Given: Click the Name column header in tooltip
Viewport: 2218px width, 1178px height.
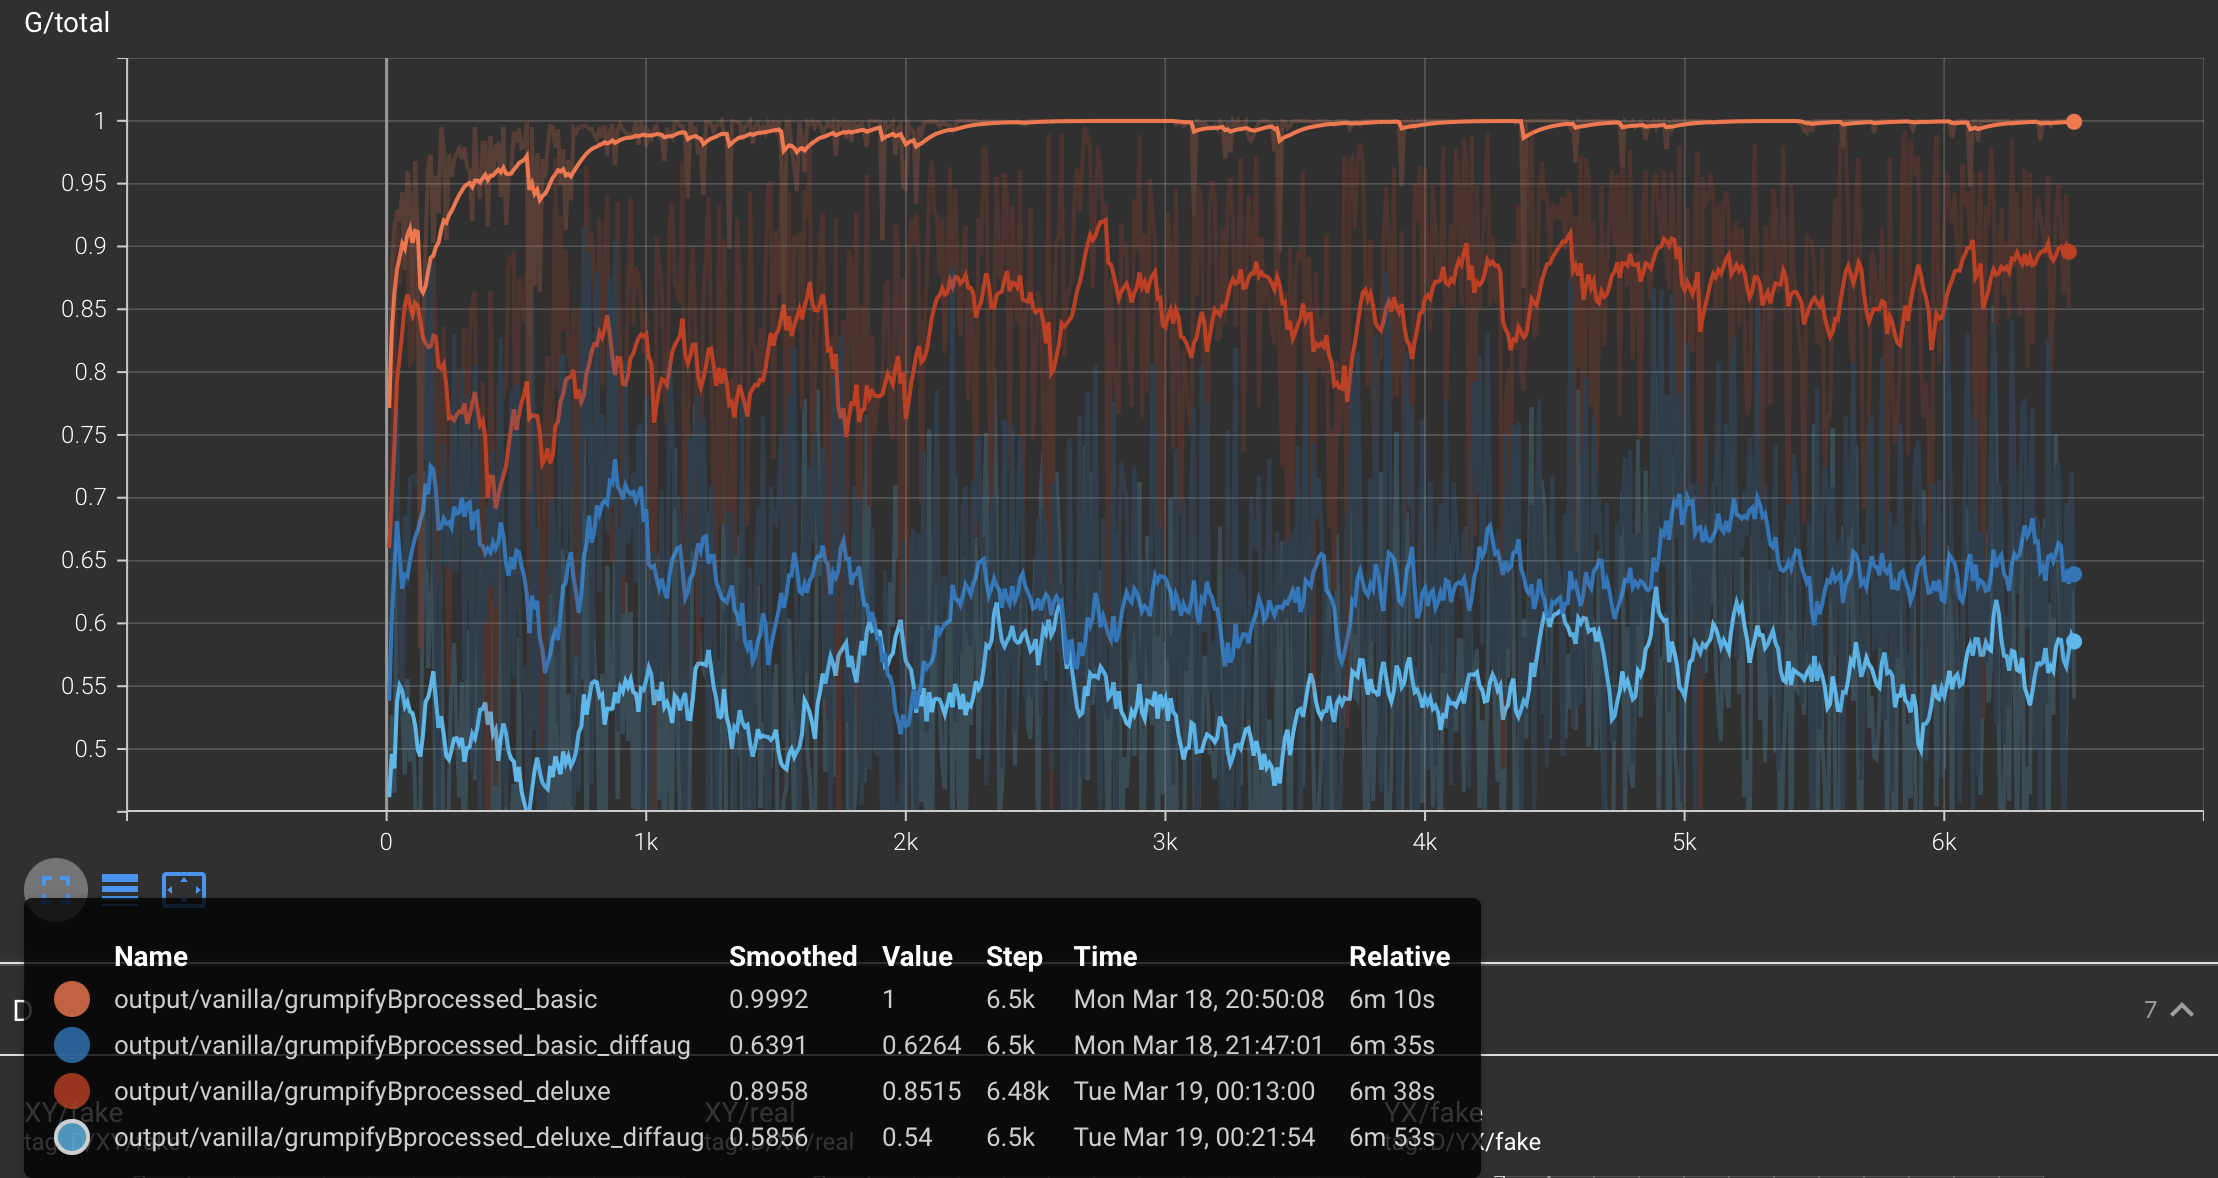Looking at the screenshot, I should coord(151,956).
